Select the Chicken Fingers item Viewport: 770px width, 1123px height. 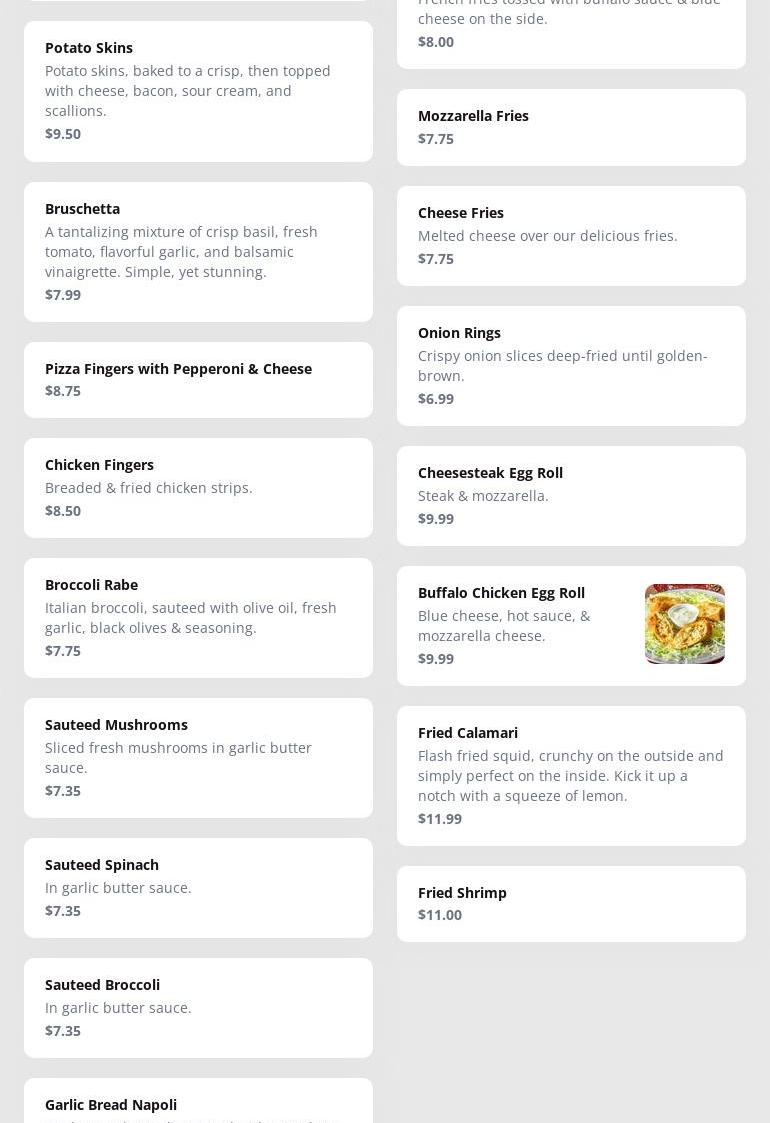(x=198, y=488)
